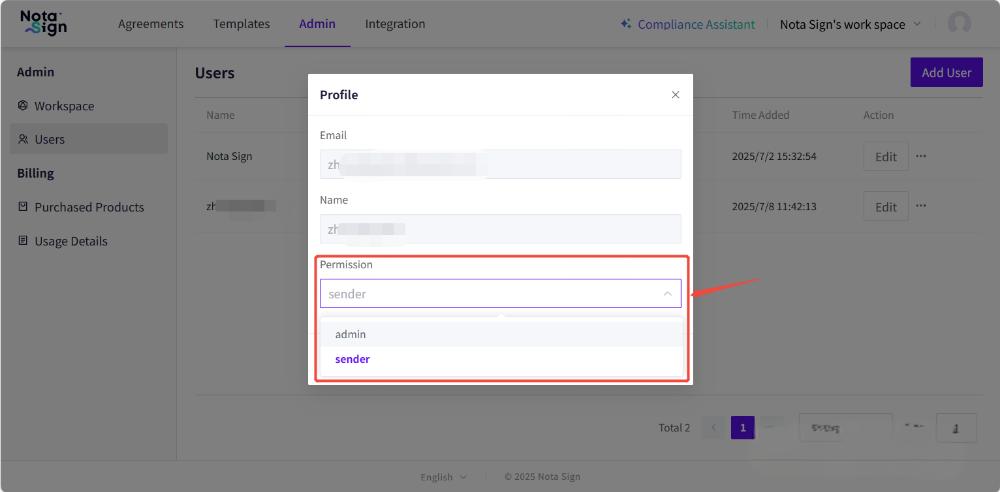Switch to the Agreements tab

[x=151, y=24]
